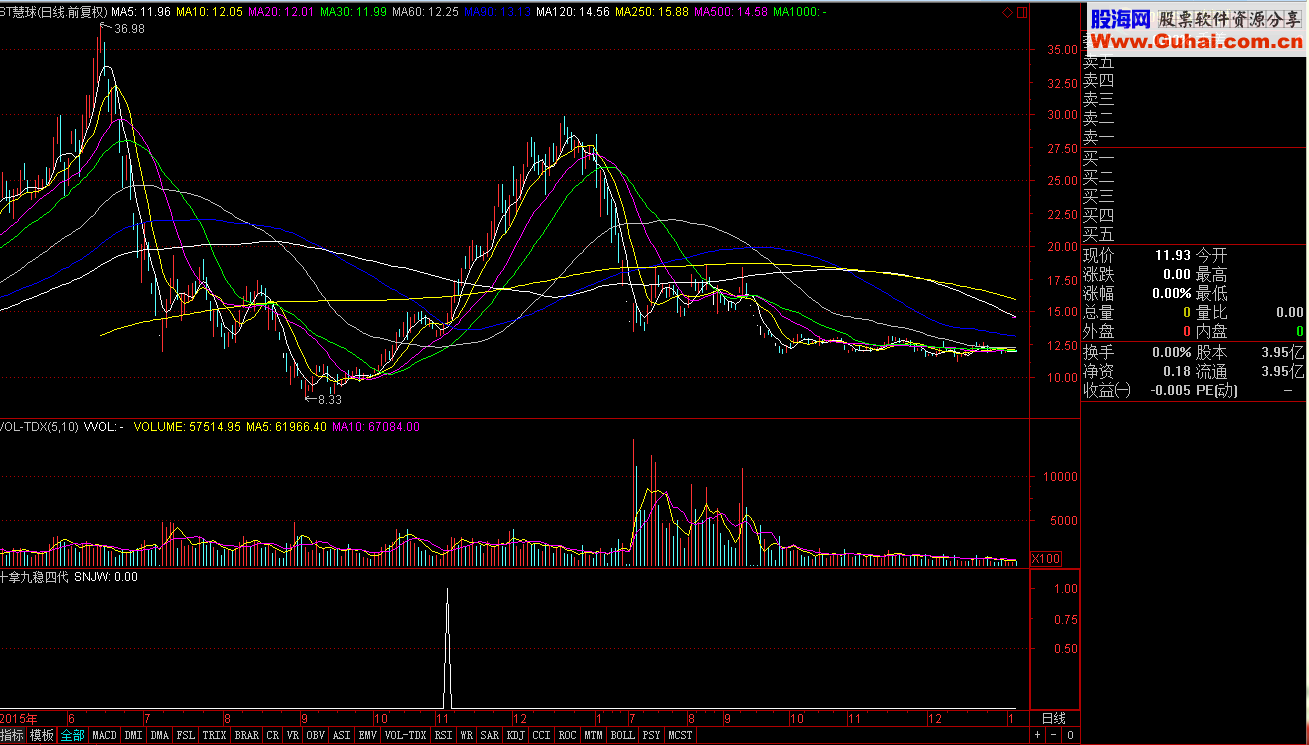1309x745 pixels.
Task: Click the minus zoom button in the bottom bar
Action: pyautogui.click(x=1053, y=735)
